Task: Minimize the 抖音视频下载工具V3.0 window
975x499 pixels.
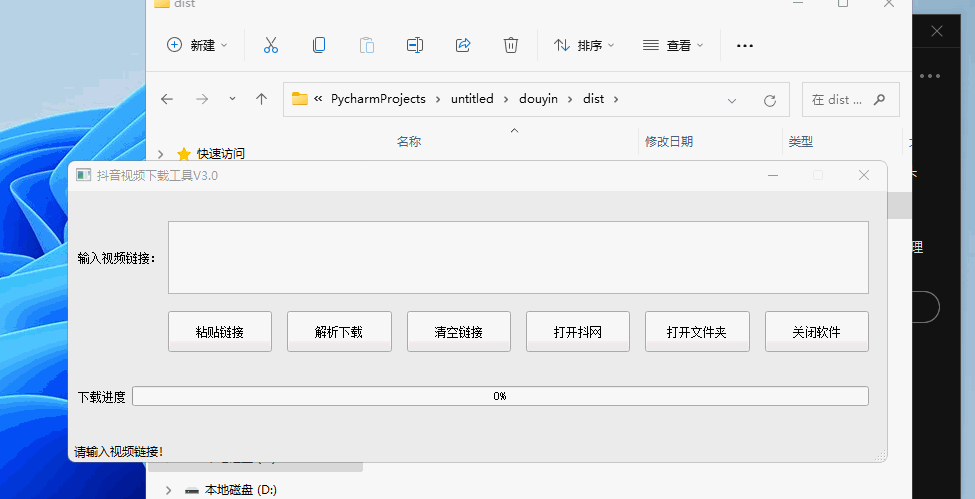Action: (x=773, y=175)
